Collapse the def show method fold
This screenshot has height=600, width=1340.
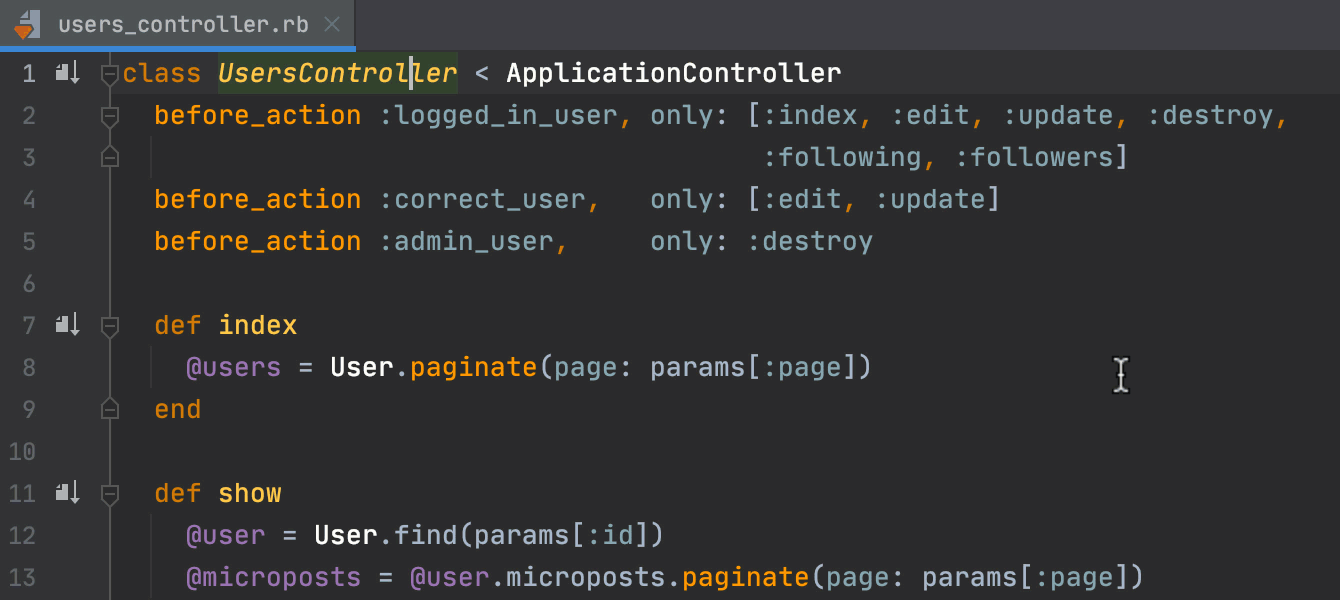[x=110, y=494]
